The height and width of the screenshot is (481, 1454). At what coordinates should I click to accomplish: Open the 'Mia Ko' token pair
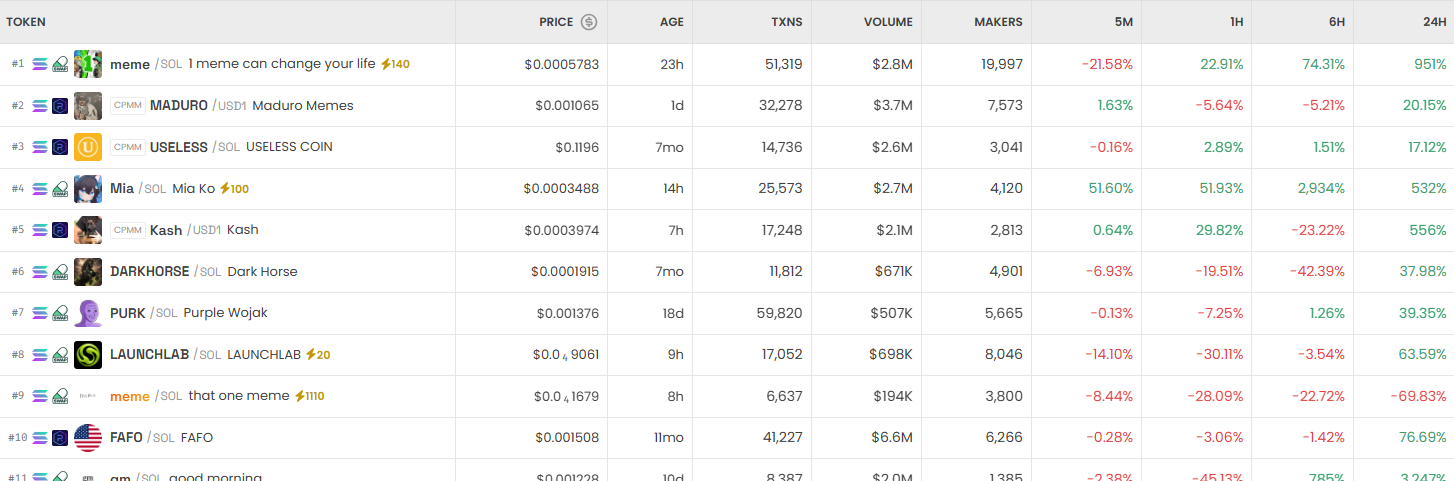coord(193,189)
